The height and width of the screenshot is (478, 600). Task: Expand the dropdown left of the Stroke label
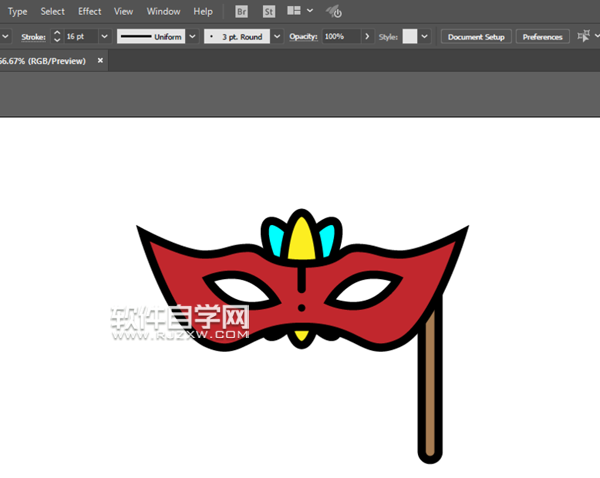(x=5, y=36)
